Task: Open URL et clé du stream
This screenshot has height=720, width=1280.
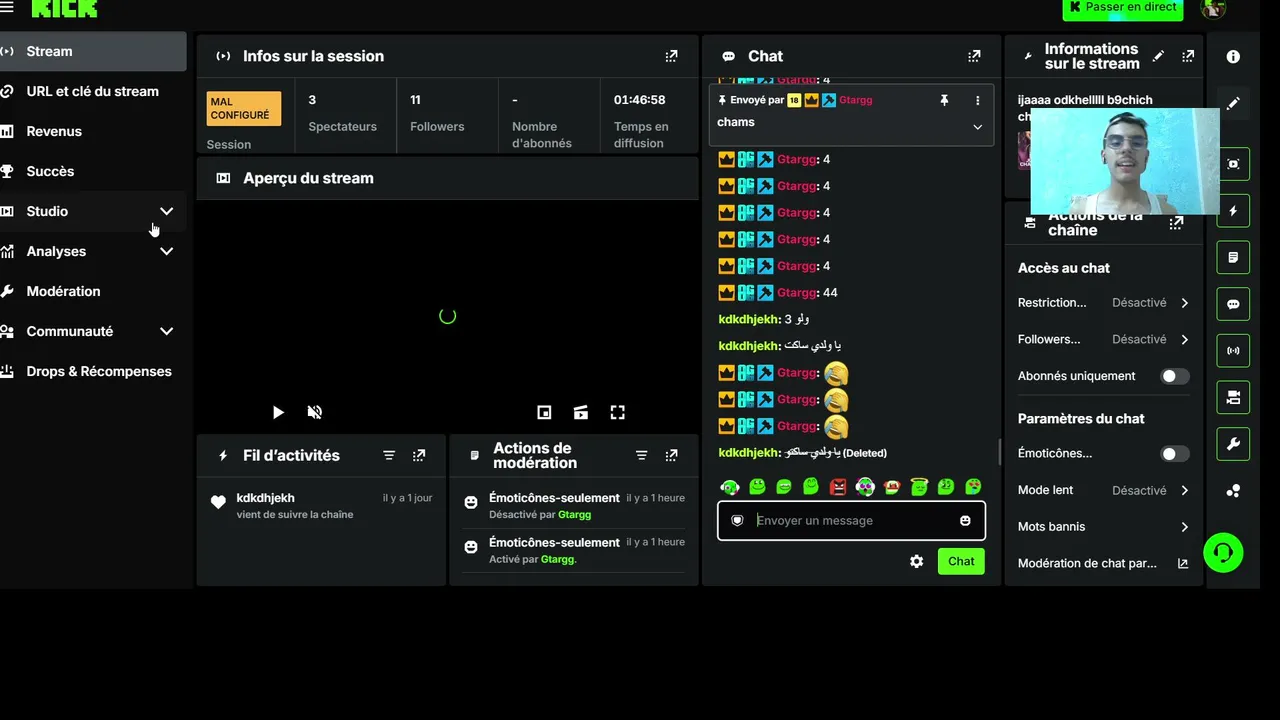Action: [93, 91]
